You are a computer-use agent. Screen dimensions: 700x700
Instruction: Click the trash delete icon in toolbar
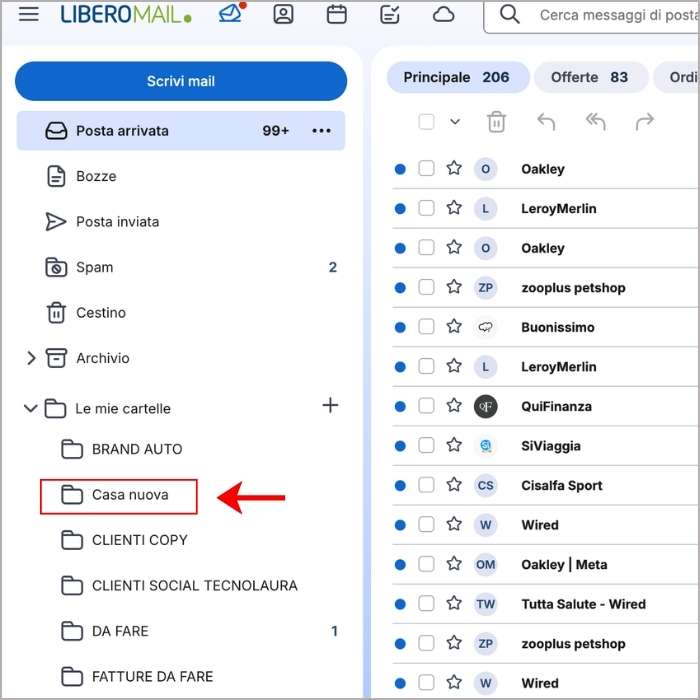(496, 121)
